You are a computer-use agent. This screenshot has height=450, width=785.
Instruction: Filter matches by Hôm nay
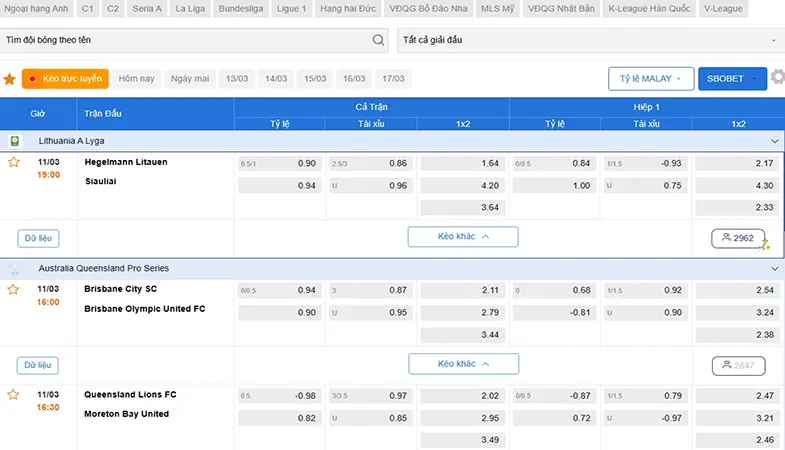point(137,79)
